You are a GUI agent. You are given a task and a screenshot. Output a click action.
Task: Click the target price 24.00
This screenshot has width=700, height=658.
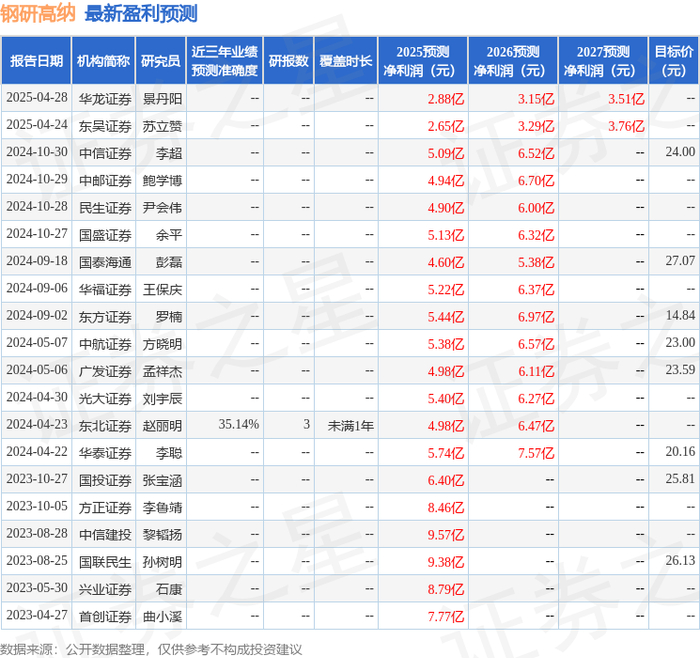(x=680, y=152)
